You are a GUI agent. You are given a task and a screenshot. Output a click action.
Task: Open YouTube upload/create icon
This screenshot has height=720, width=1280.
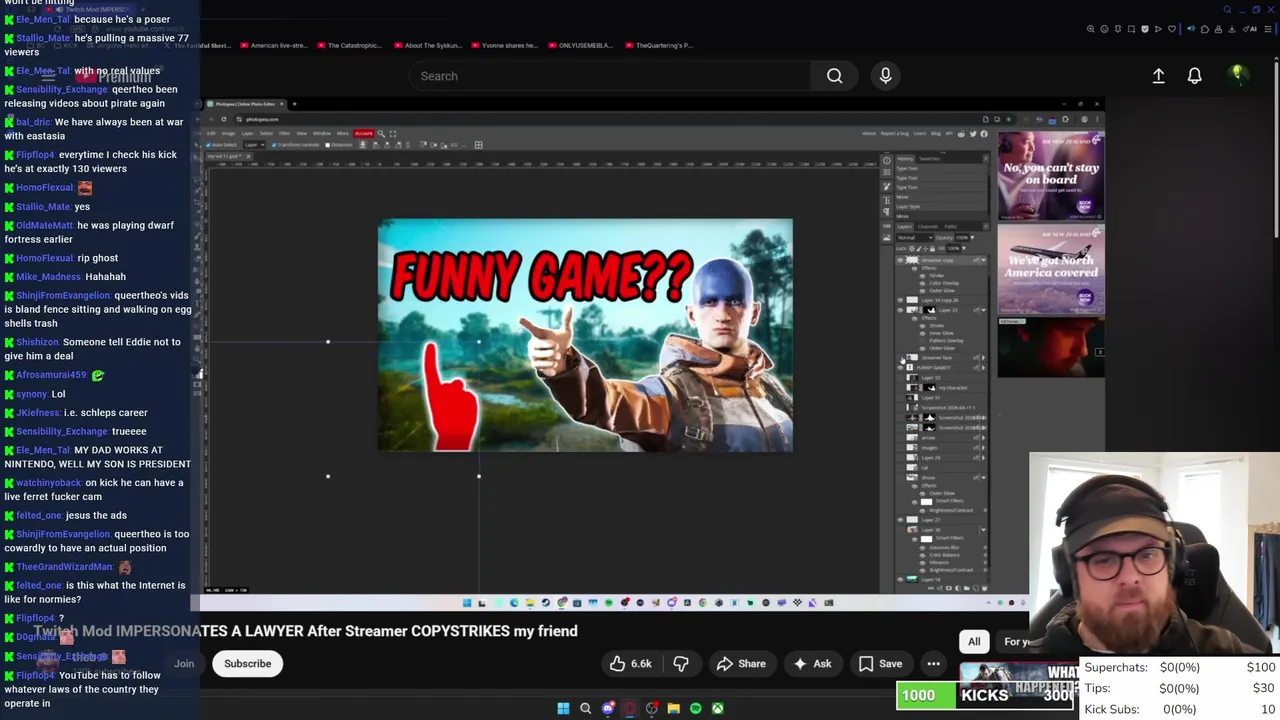[1158, 76]
